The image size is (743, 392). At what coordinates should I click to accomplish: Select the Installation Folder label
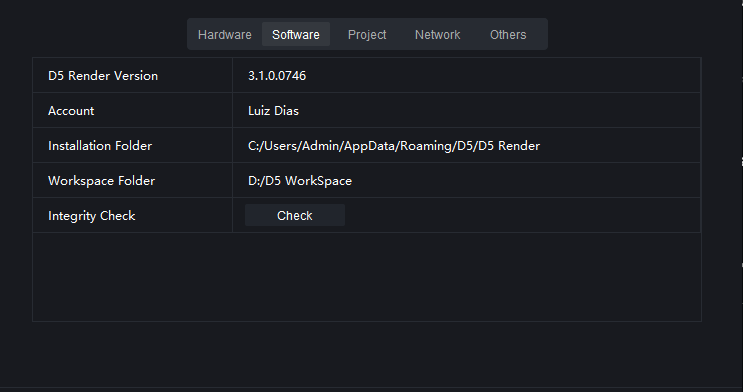coord(100,146)
